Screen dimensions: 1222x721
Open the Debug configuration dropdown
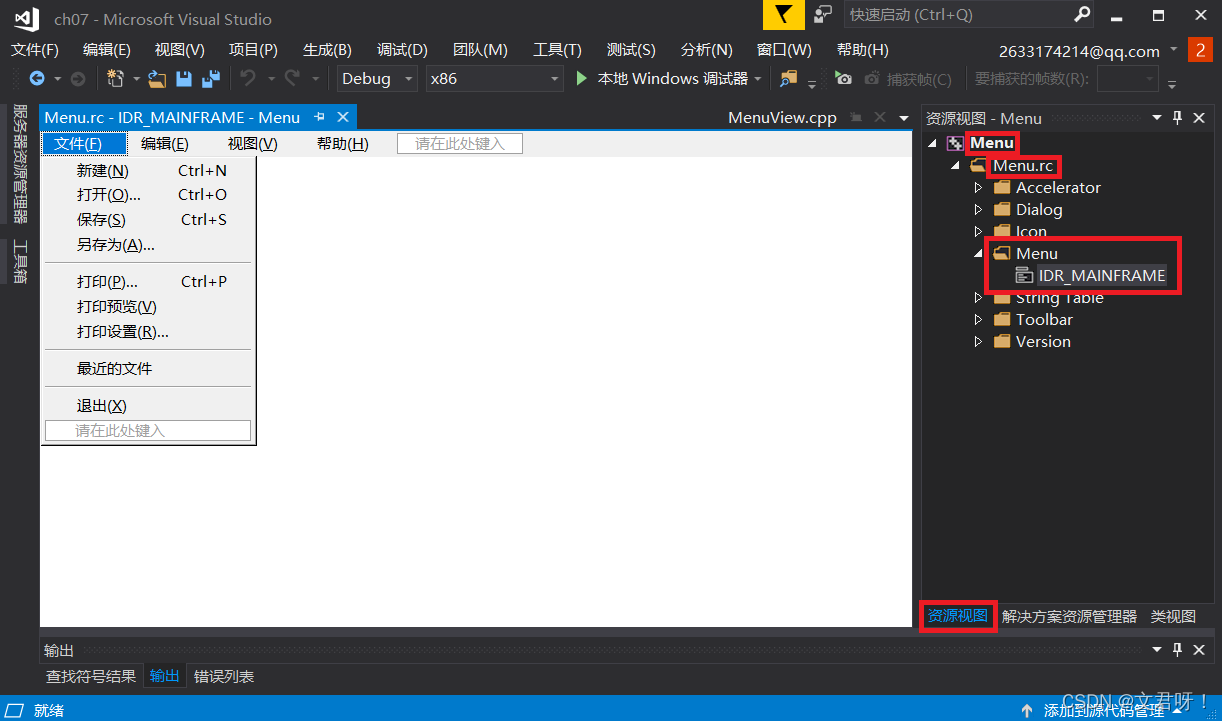(377, 78)
